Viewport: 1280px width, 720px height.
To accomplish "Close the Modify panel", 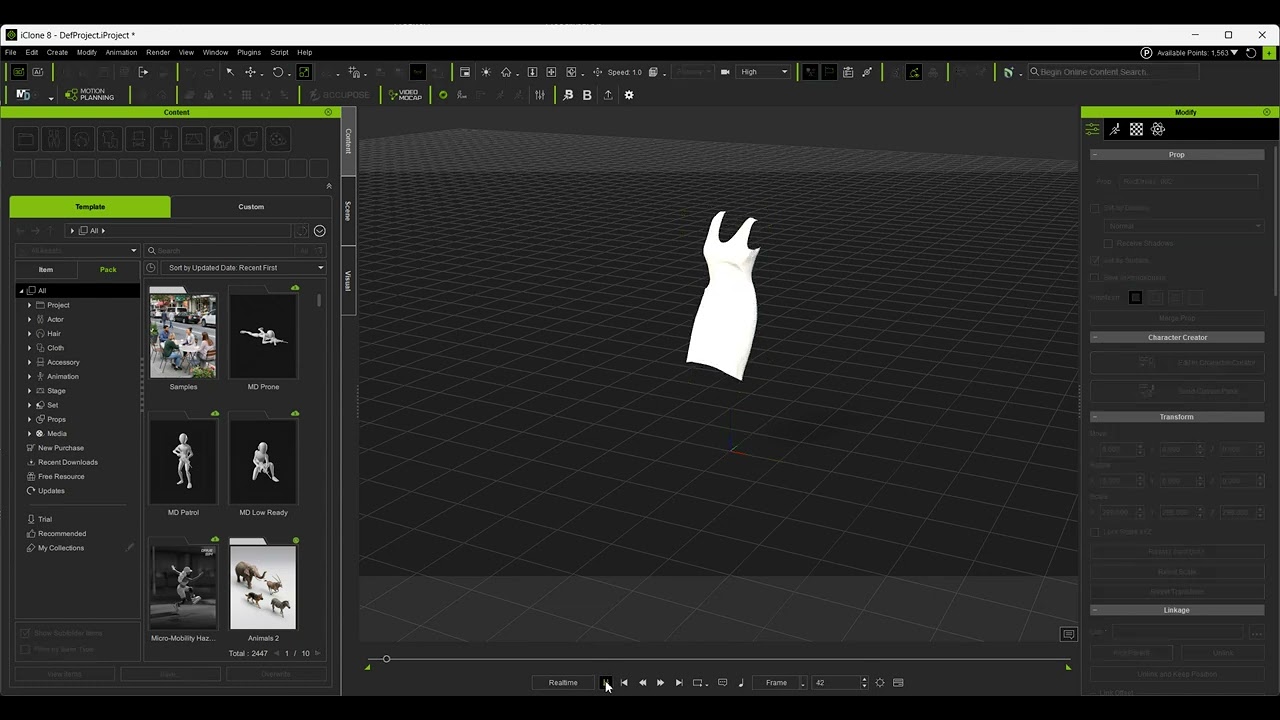I will tap(1267, 112).
